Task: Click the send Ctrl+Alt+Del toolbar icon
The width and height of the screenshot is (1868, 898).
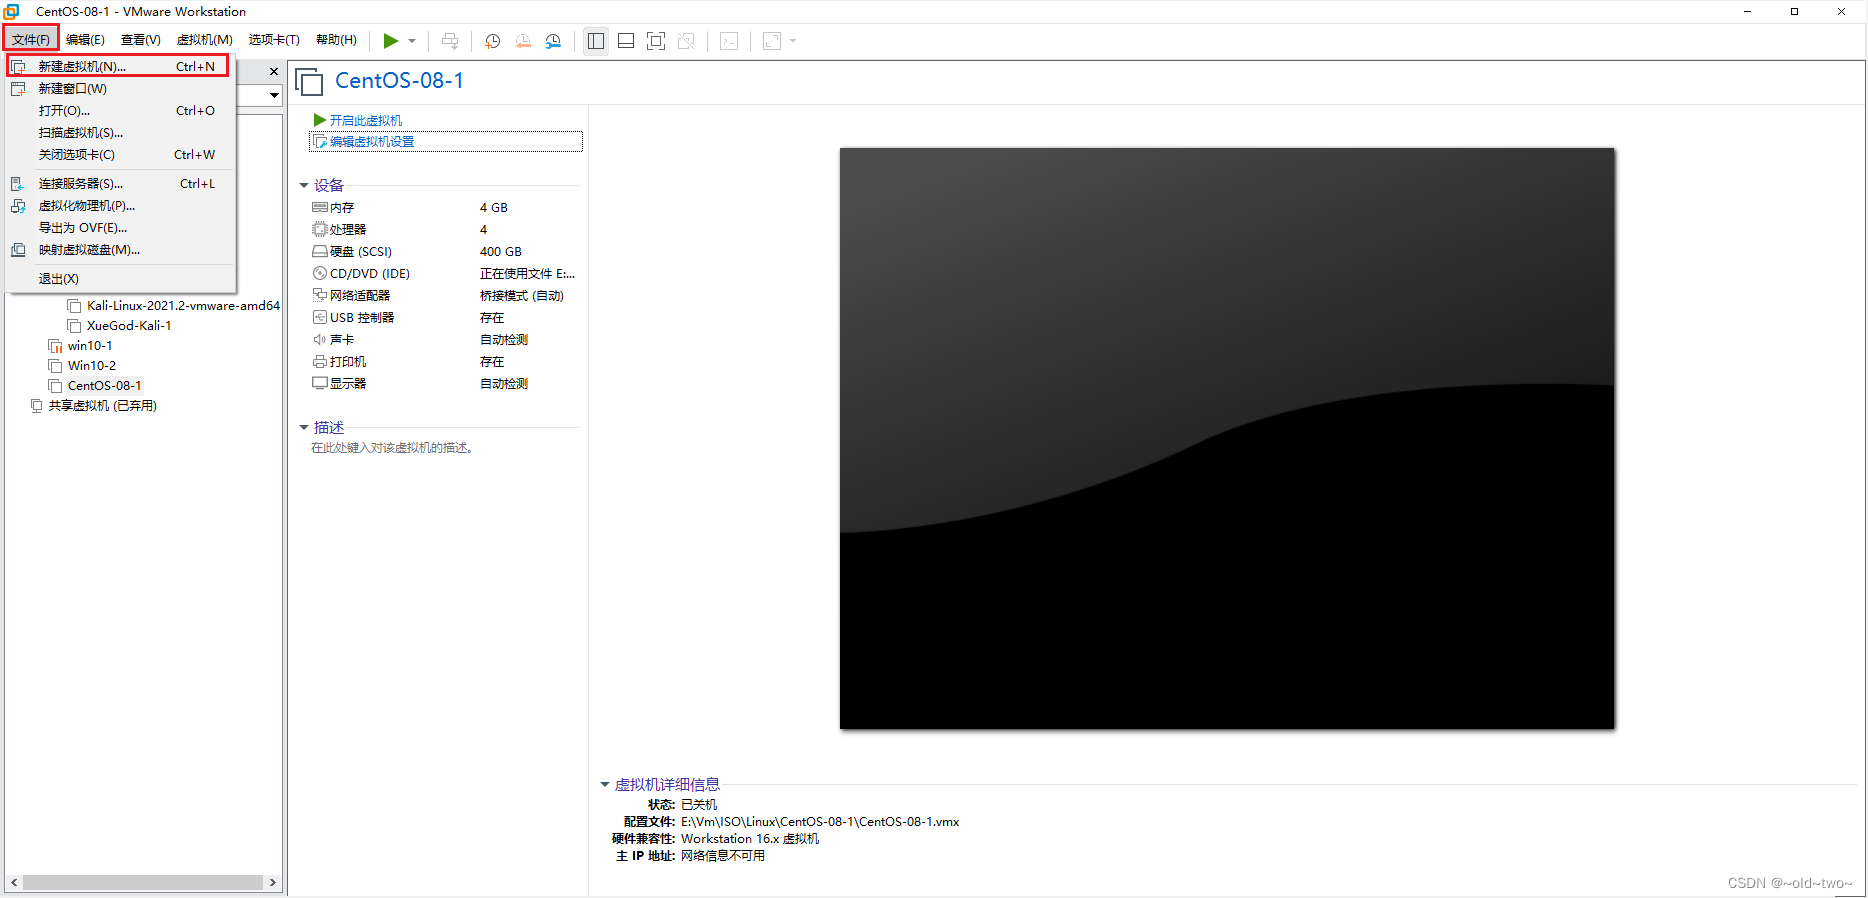Action: click(450, 41)
